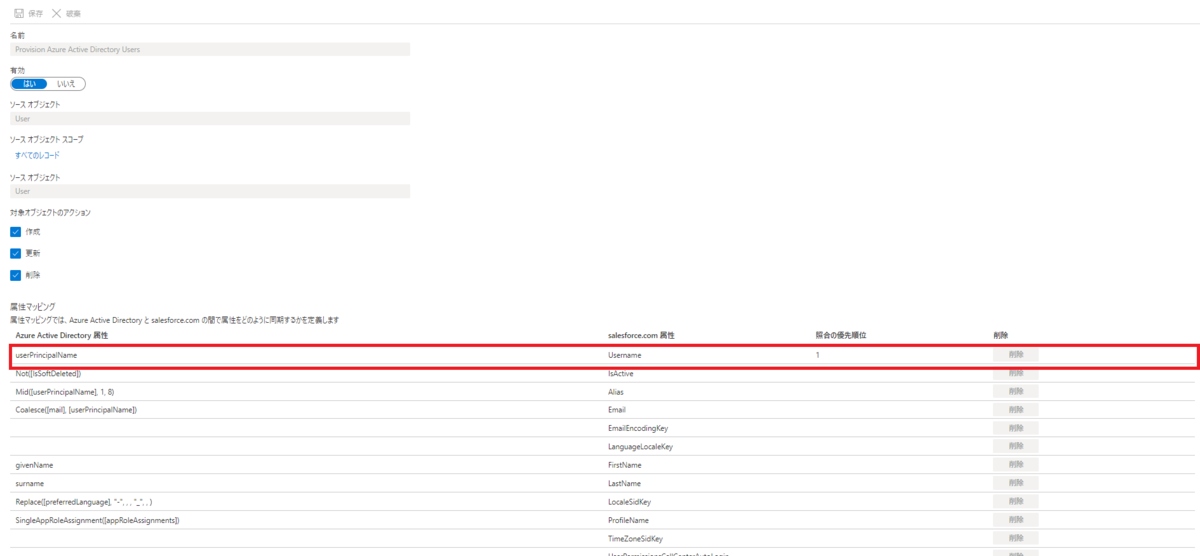
Task: Click 削除 button in FirstName row
Action: (x=1016, y=465)
